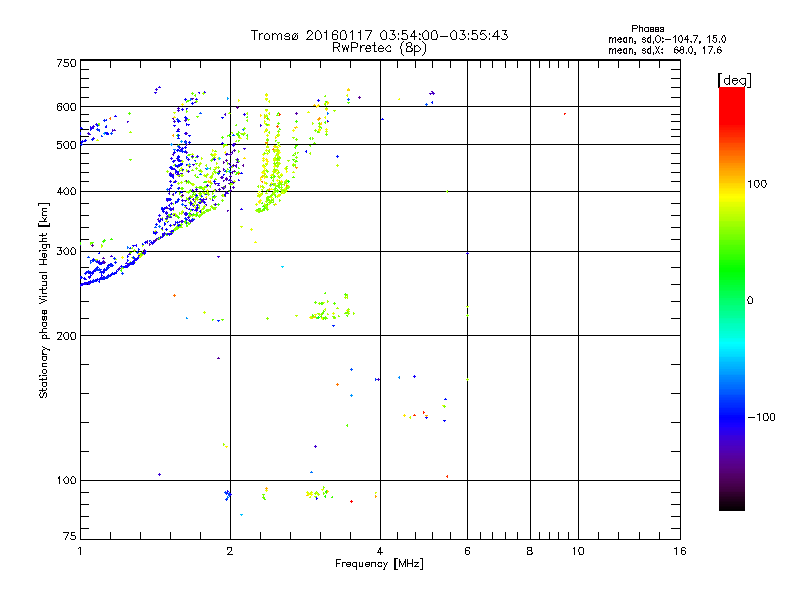
Task: Click the '200' height tick label
Action: 66,336
